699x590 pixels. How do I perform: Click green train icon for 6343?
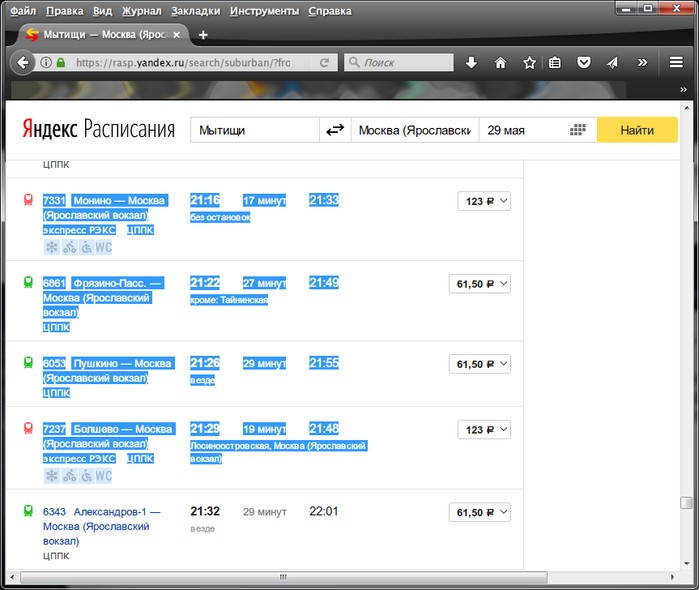(x=28, y=511)
